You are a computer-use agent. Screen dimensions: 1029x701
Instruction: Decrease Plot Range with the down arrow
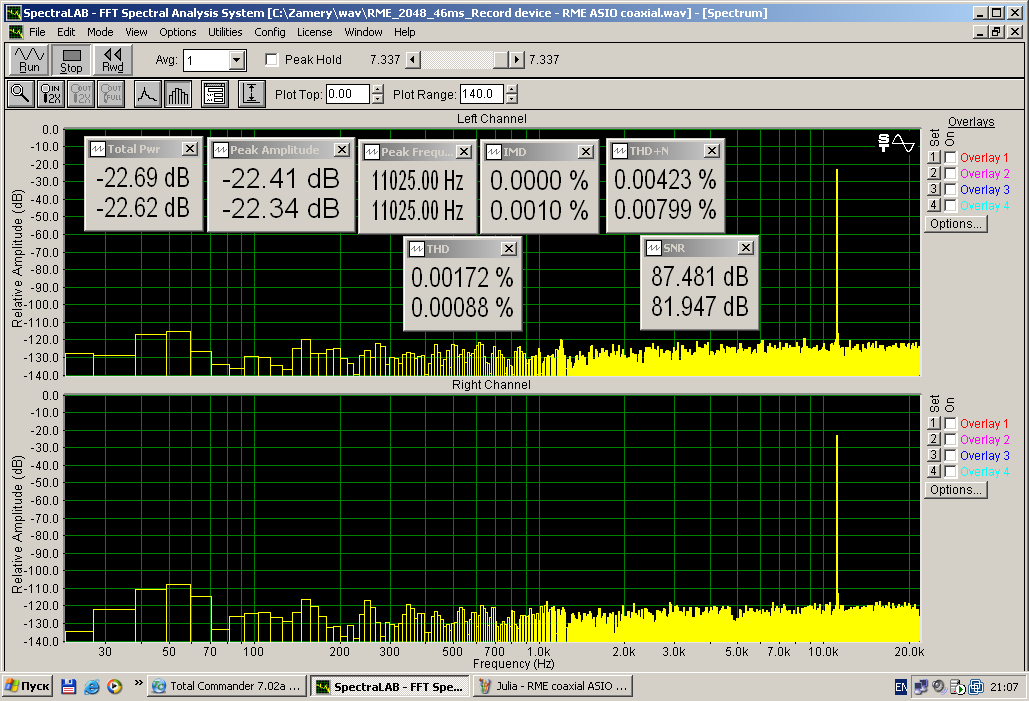tap(512, 99)
